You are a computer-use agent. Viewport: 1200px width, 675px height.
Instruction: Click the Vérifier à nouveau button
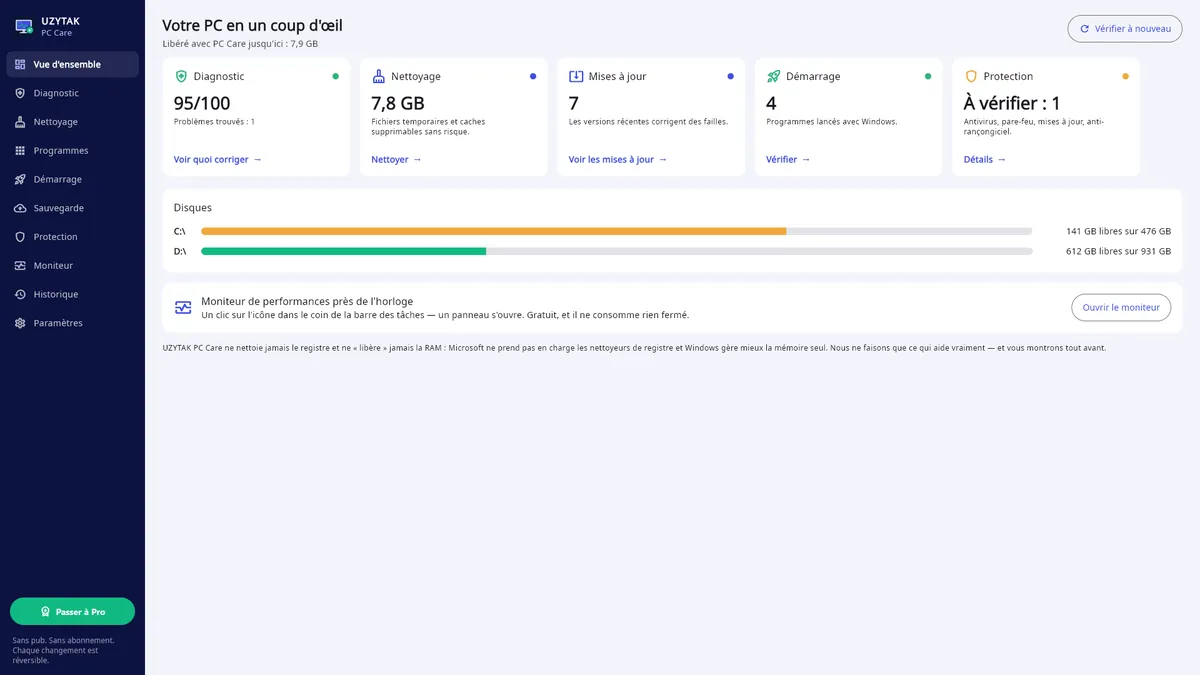pyautogui.click(x=1124, y=29)
